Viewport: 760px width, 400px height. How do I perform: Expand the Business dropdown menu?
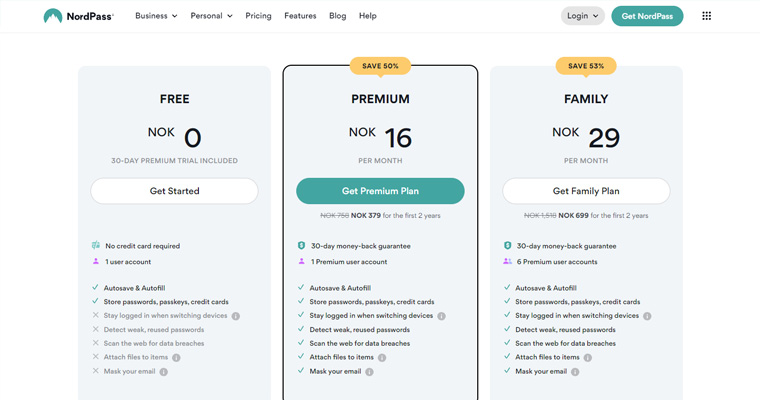click(156, 16)
